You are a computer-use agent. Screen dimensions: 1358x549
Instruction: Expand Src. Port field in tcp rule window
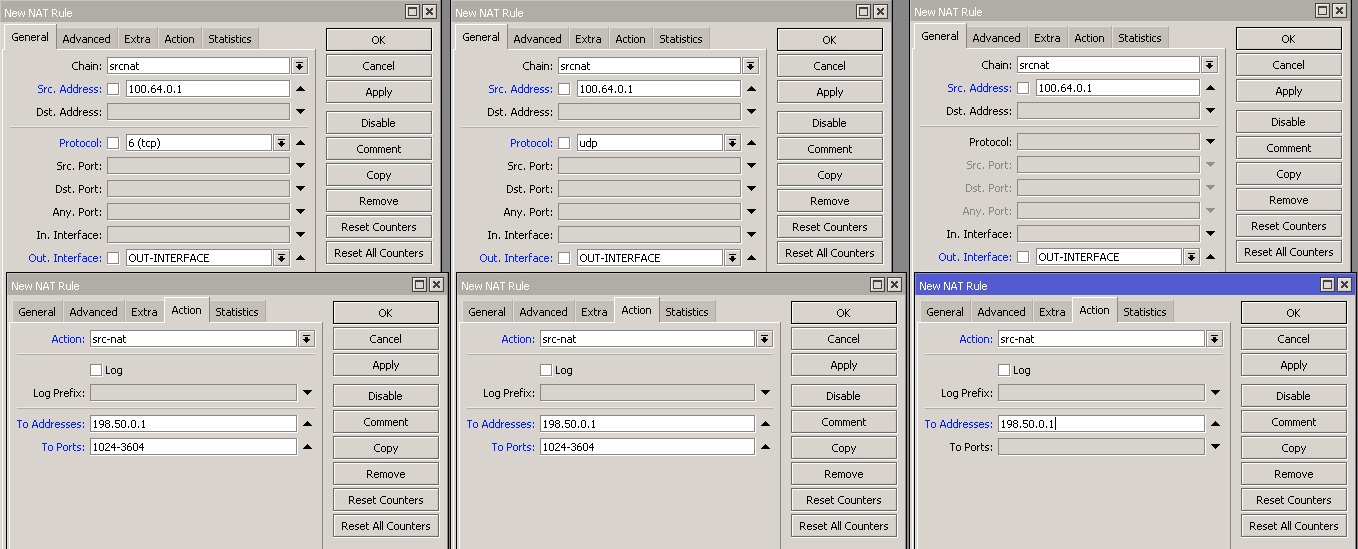(300, 166)
